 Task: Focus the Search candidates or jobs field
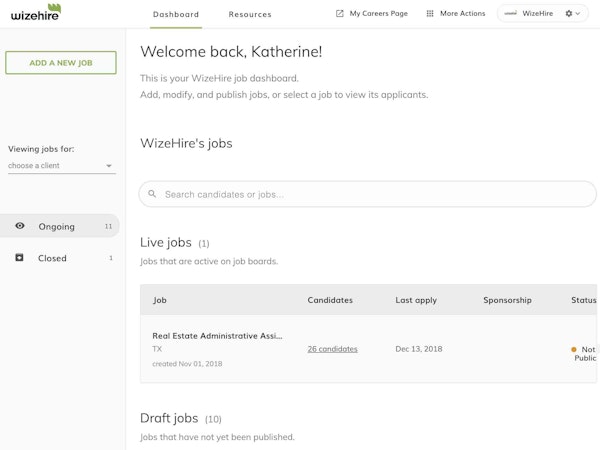coord(367,194)
